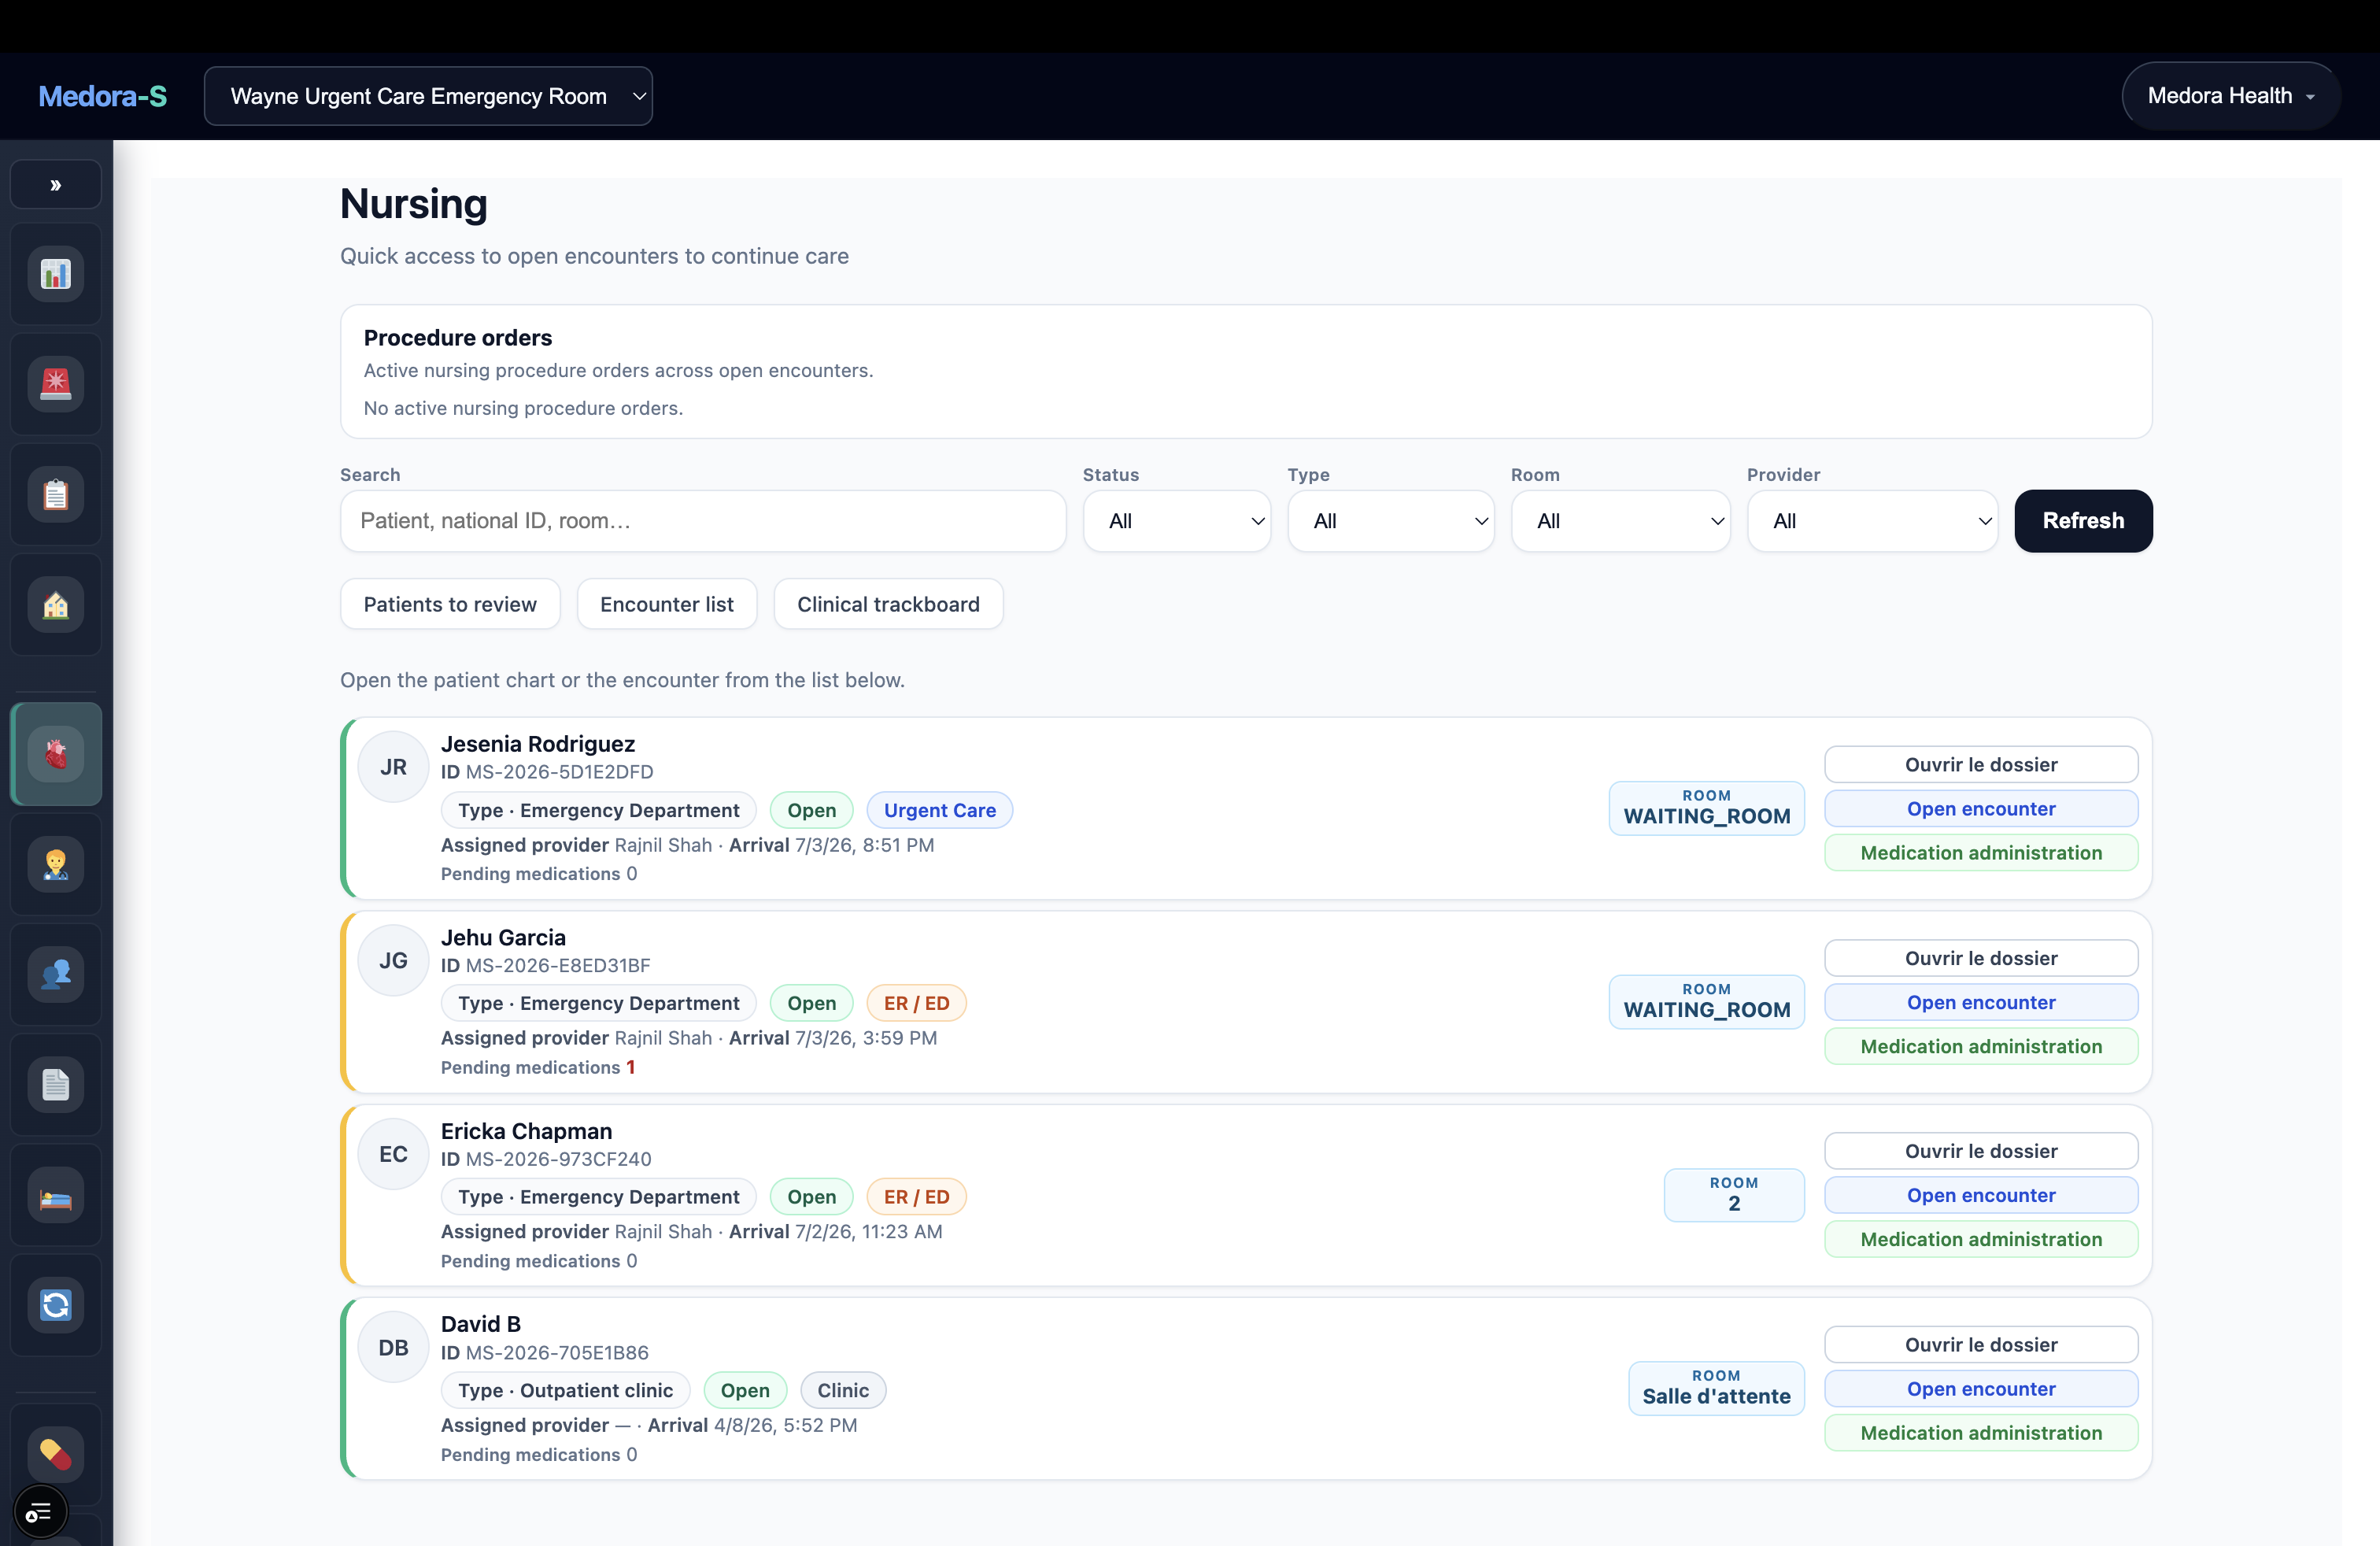The height and width of the screenshot is (1546, 2380).
Task: Open the document page sidebar icon
Action: click(56, 1084)
